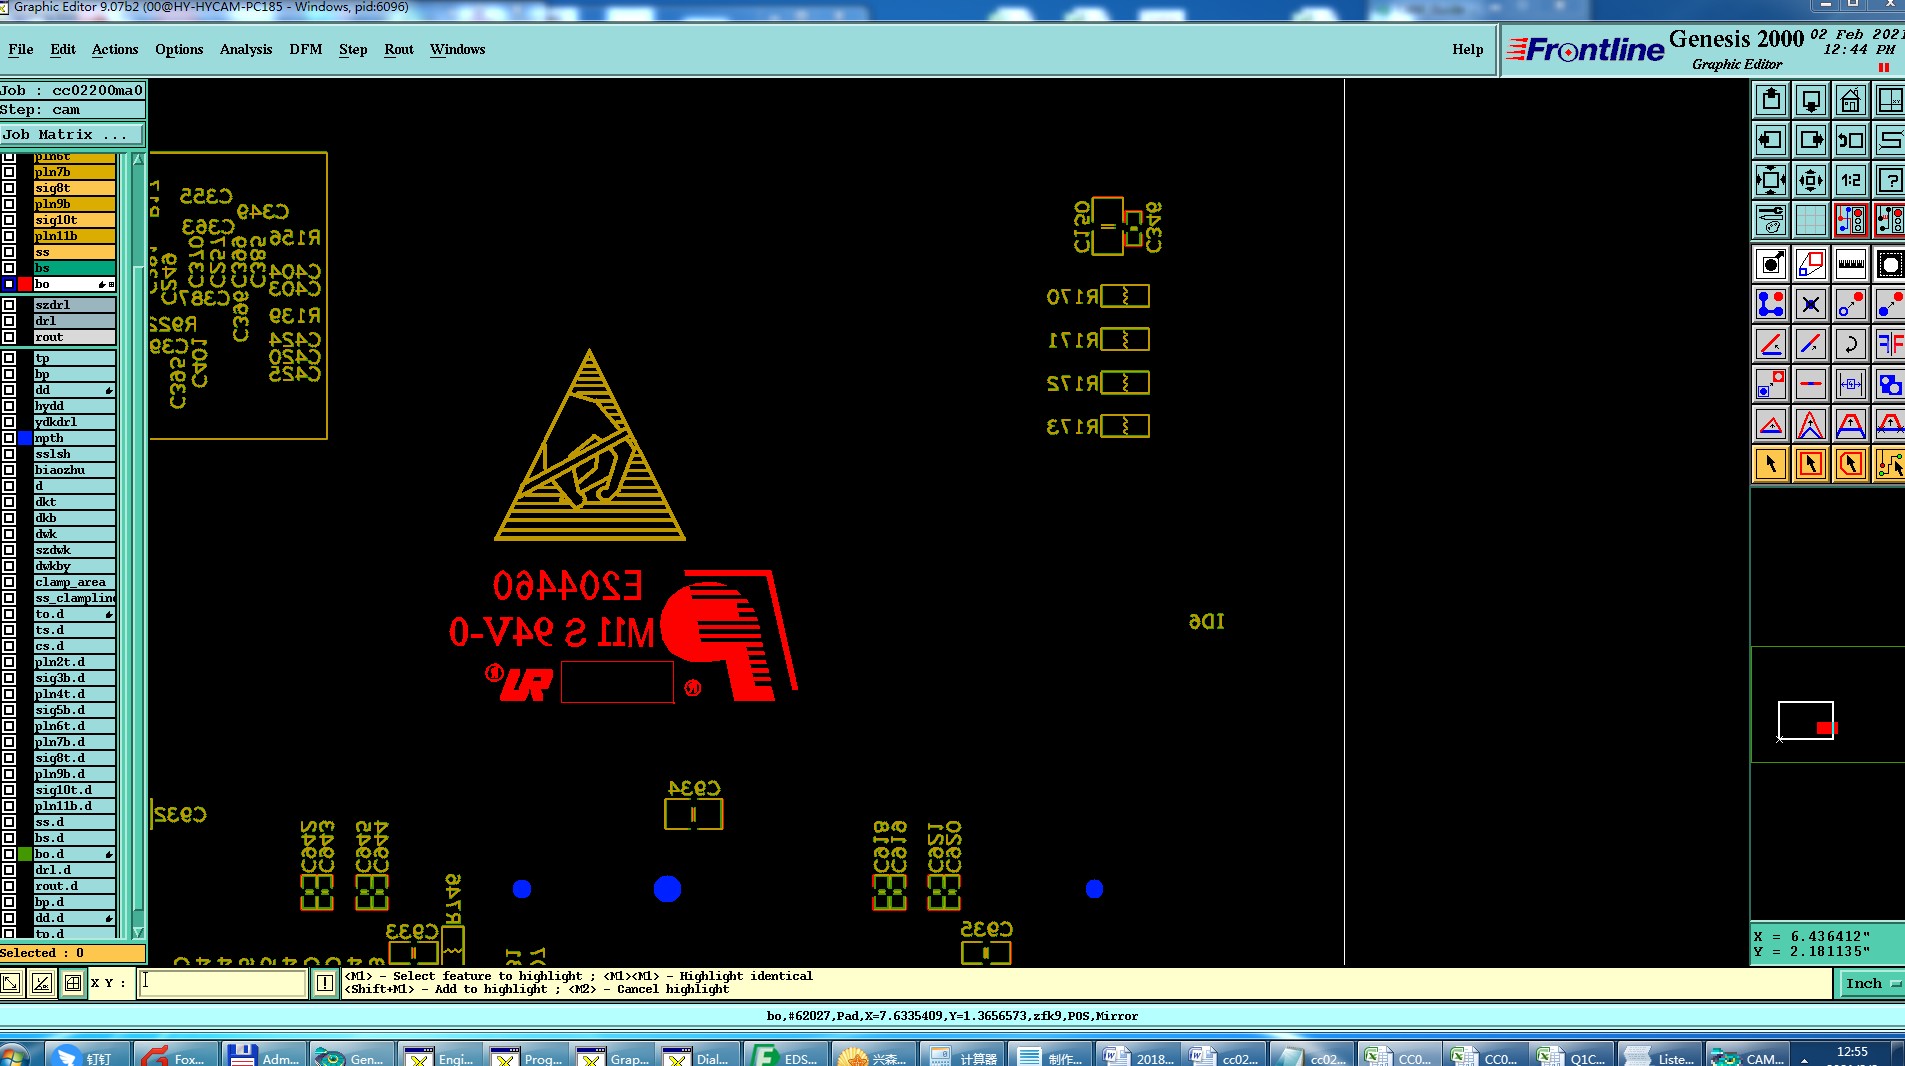Image resolution: width=1905 pixels, height=1066 pixels.
Task: Open the Rout menu
Action: 399,49
